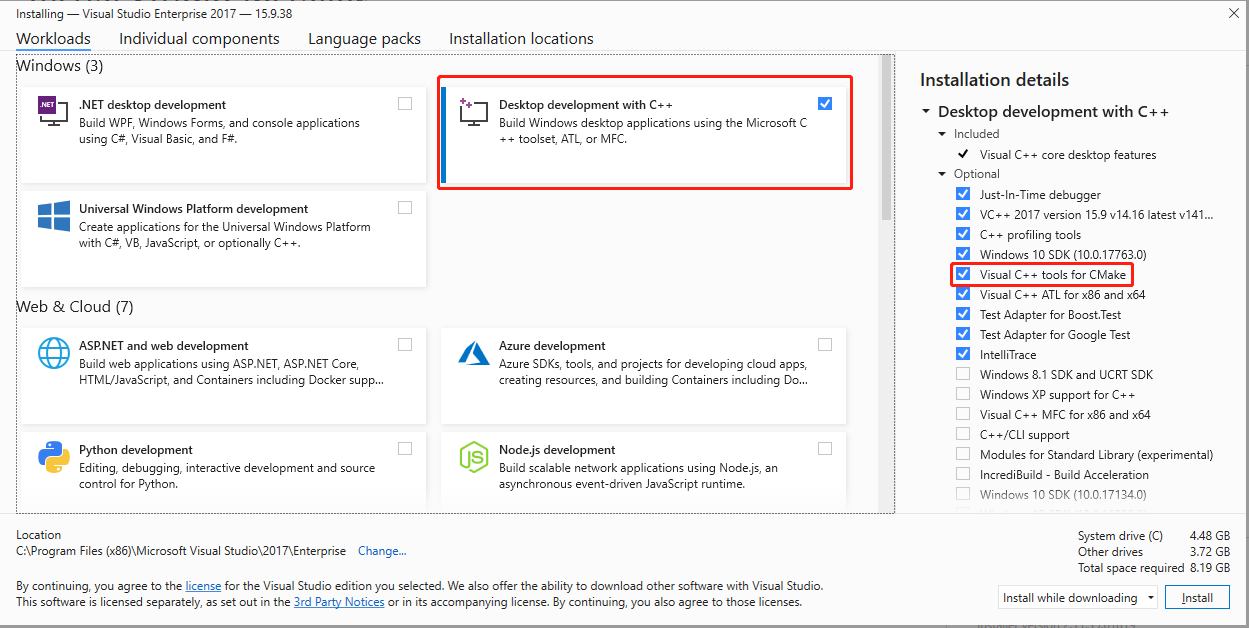Uncheck Desktop development with C++ workload
Viewport: 1249px width, 628px height.
824,103
